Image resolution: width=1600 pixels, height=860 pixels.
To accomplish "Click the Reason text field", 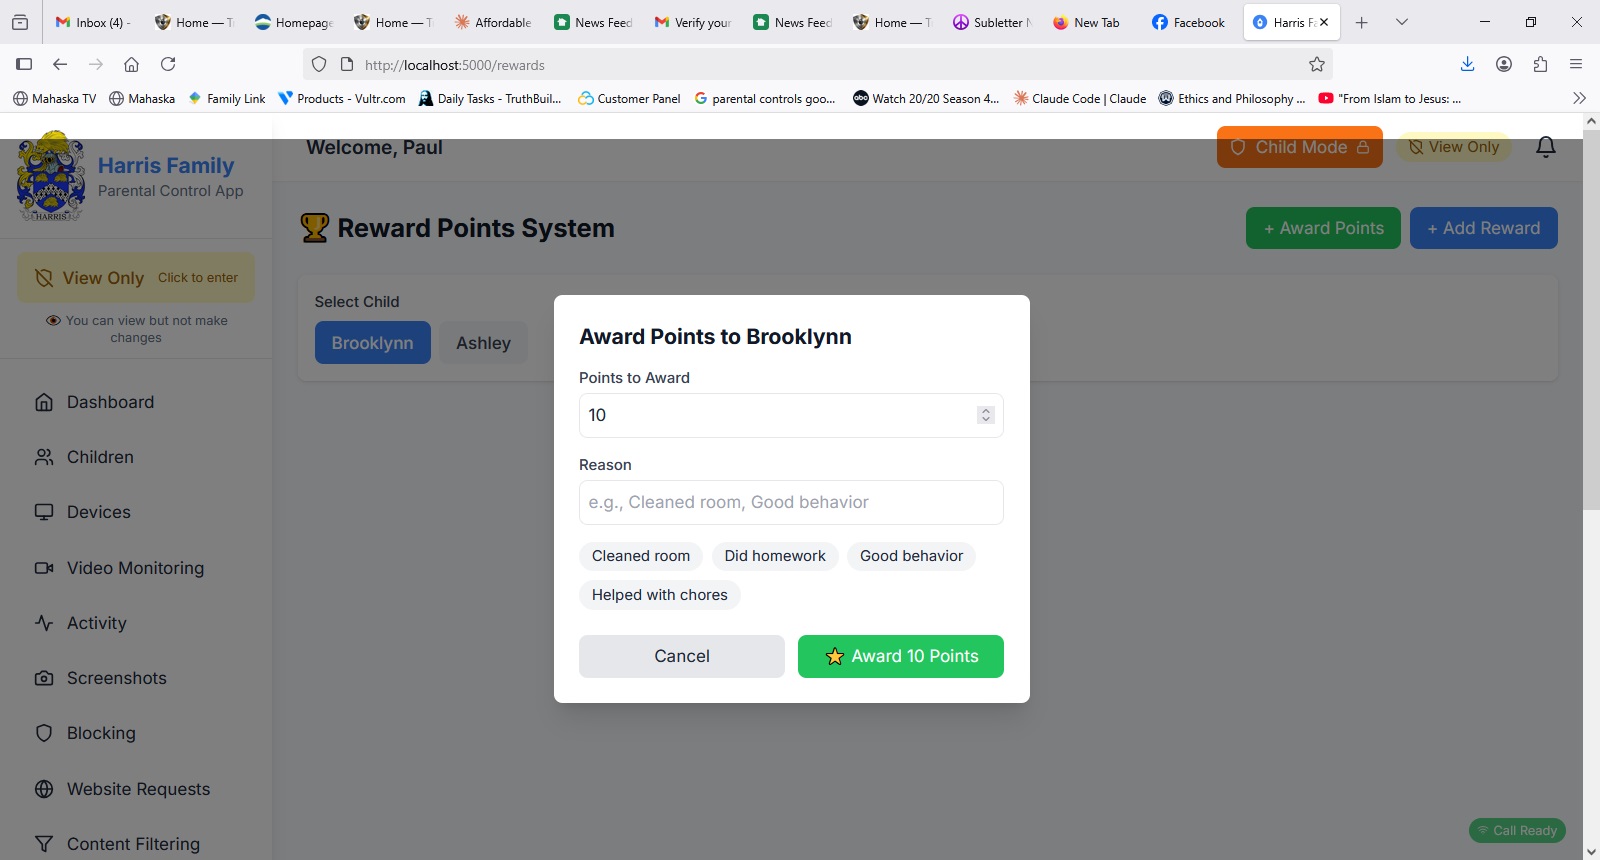I will point(790,502).
